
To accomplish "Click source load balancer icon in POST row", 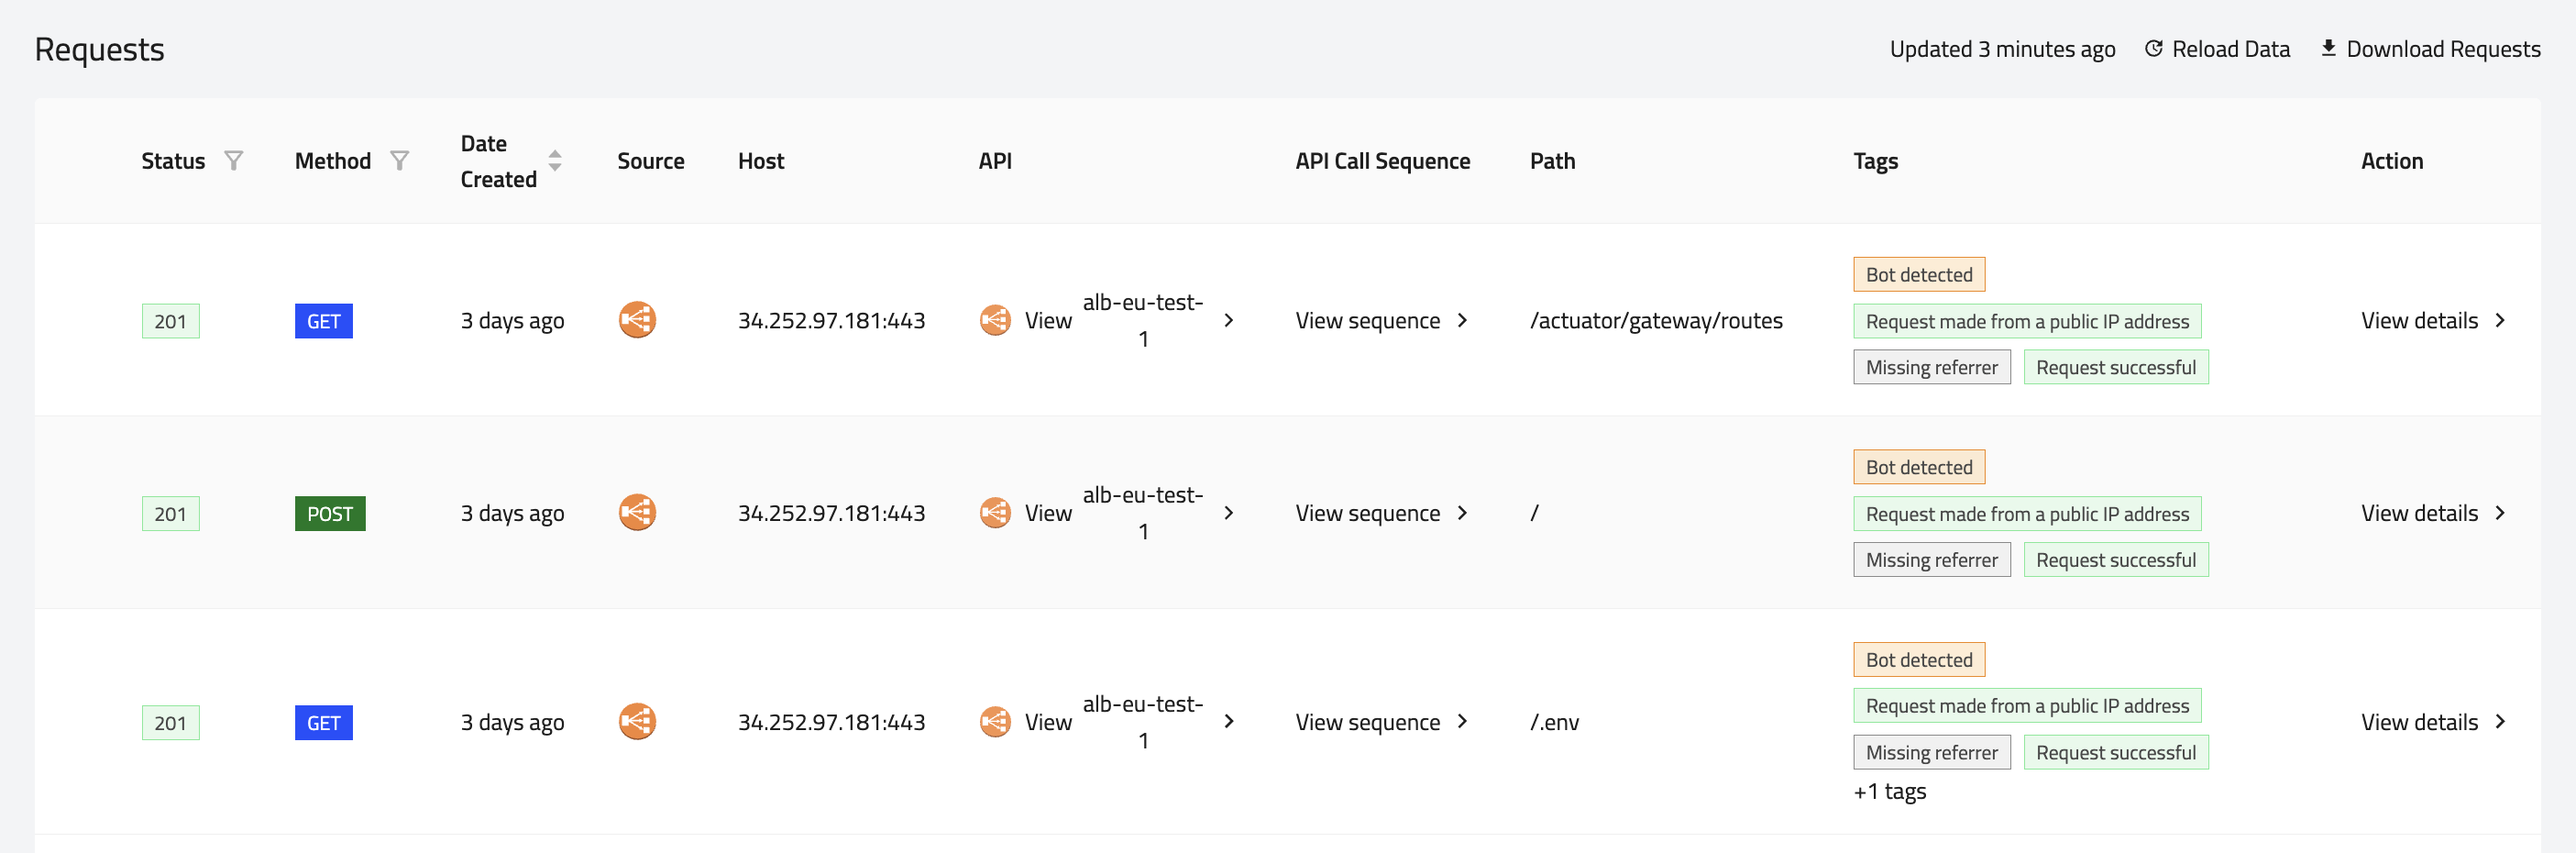I will coord(637,513).
